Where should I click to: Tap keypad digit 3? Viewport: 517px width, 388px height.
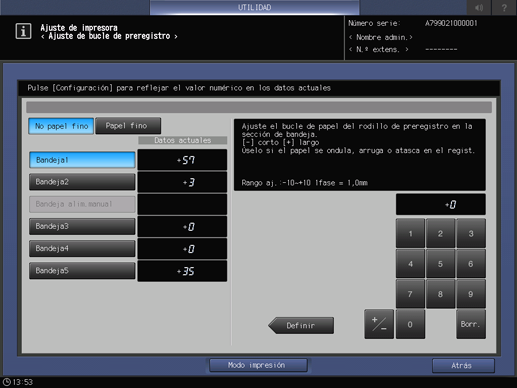click(x=471, y=233)
